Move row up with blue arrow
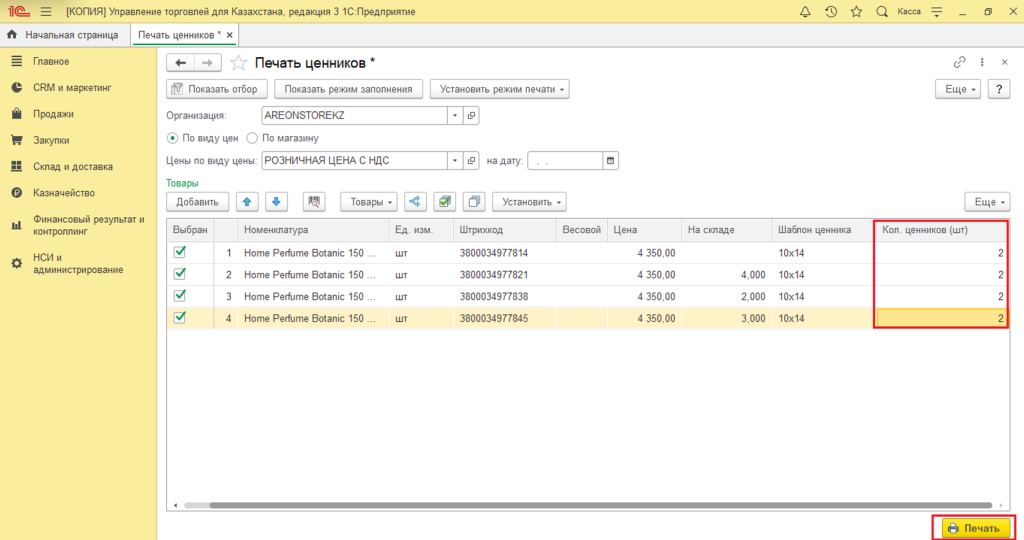This screenshot has width=1024, height=540. 247,202
